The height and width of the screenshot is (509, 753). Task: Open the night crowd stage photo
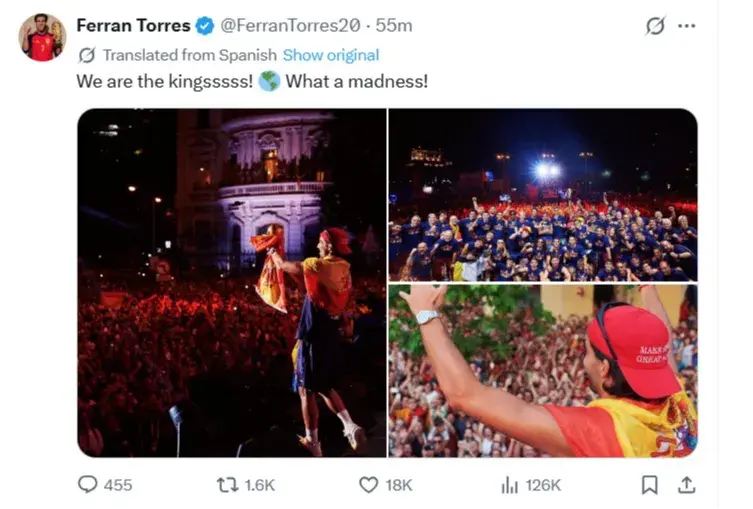click(x=232, y=283)
